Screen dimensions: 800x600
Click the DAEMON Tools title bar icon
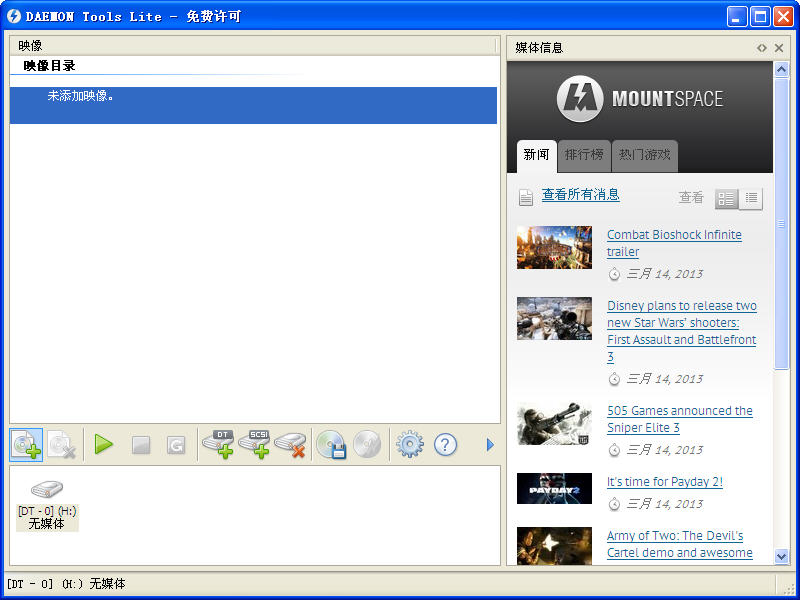point(14,16)
